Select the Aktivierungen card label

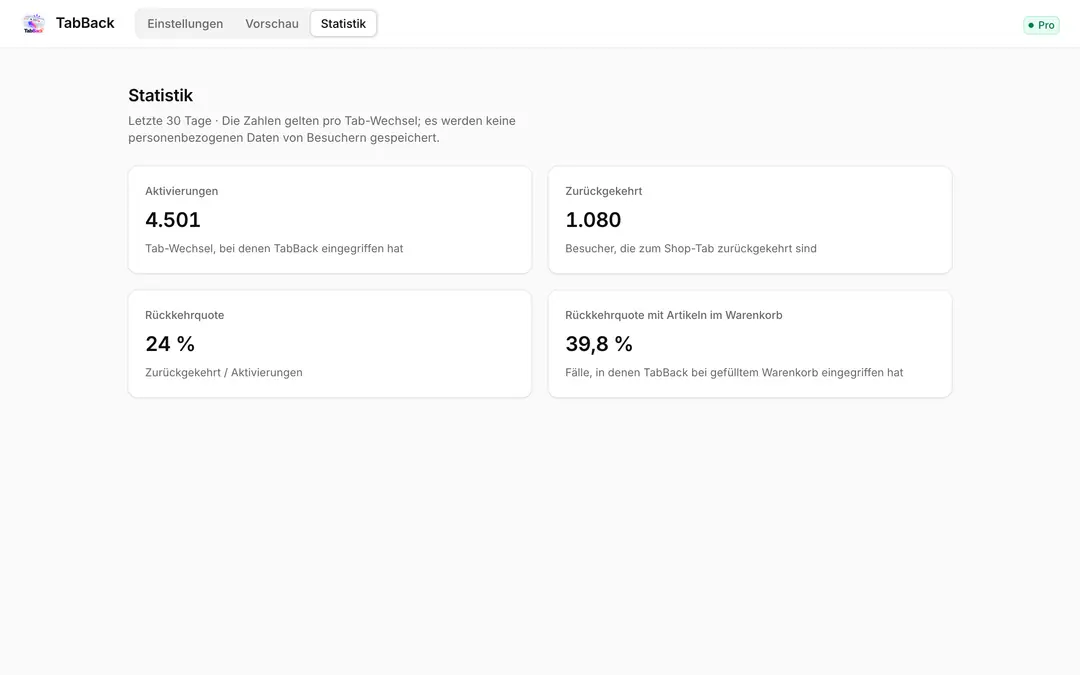(x=181, y=191)
